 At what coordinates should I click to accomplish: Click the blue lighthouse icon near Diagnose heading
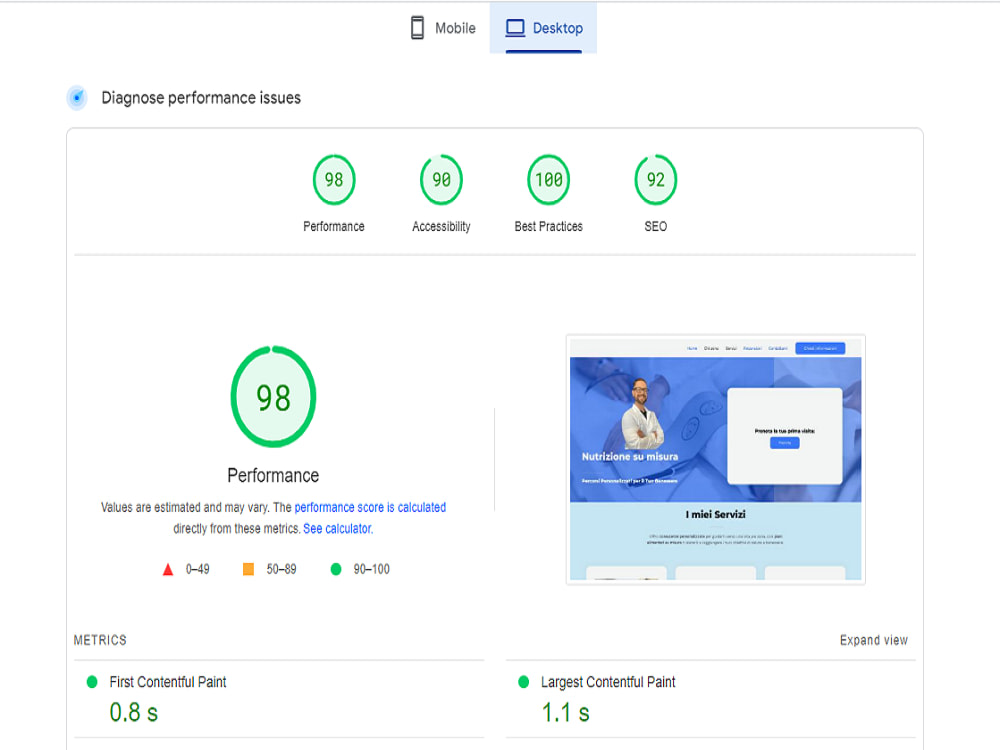coord(77,97)
